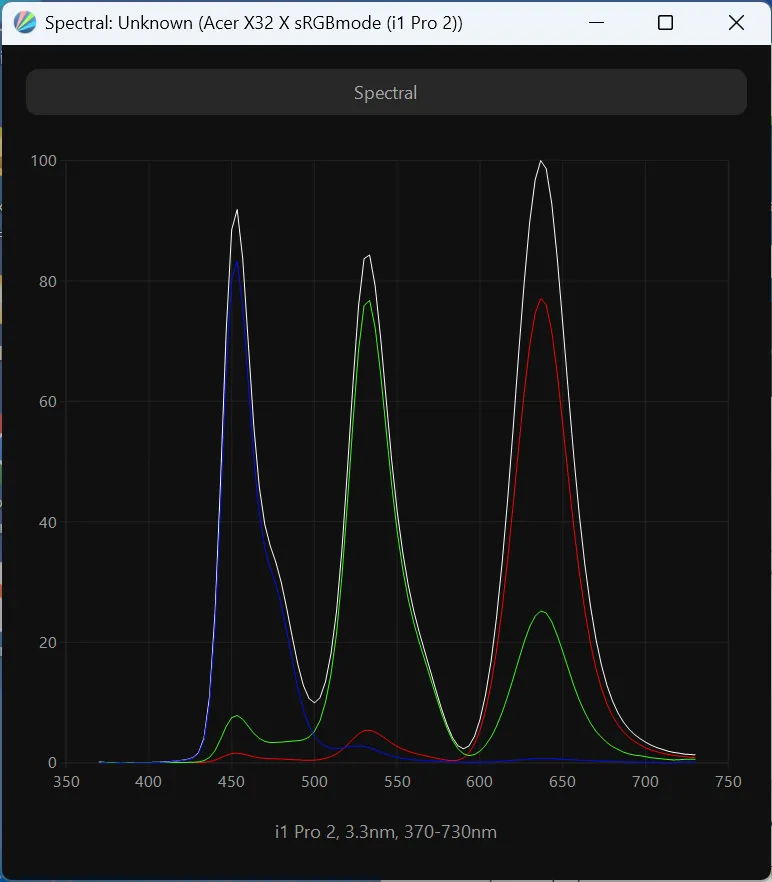Click the 'i1 Pro 2, 3.3nm, 370-730nm' caption
This screenshot has height=882, width=772.
pyautogui.click(x=386, y=832)
